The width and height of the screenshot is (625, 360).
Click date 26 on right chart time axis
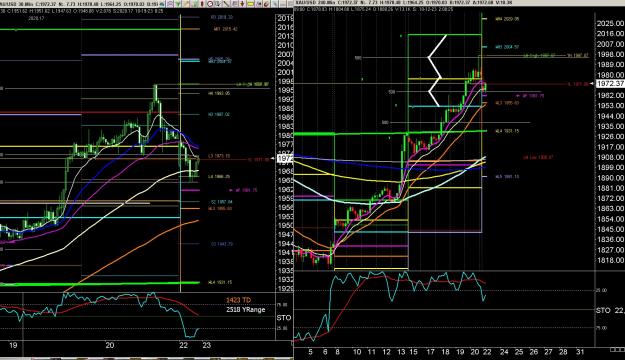tap(533, 352)
